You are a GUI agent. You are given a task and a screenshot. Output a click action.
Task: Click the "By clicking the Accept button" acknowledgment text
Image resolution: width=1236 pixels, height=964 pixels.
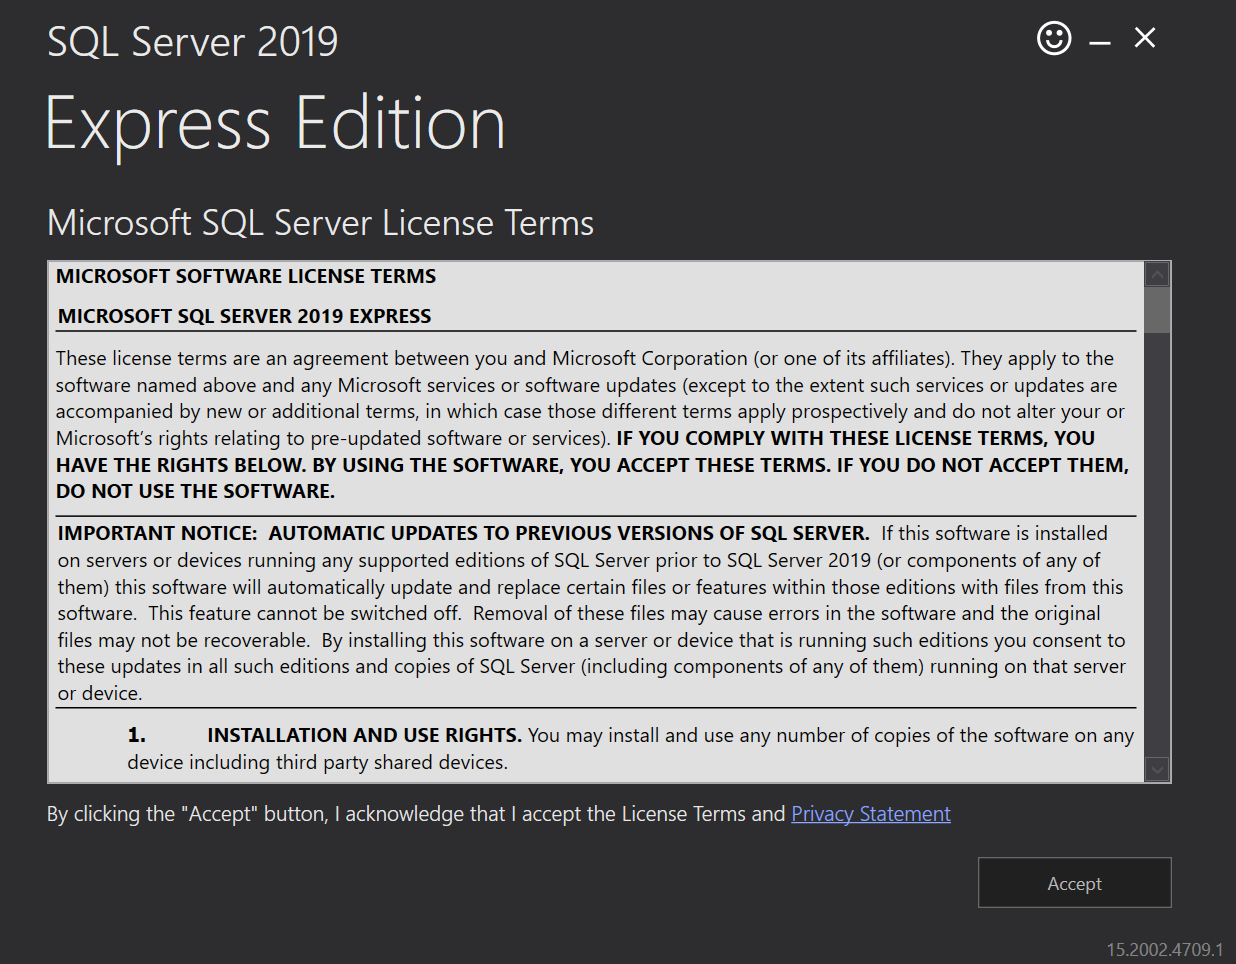coord(416,814)
